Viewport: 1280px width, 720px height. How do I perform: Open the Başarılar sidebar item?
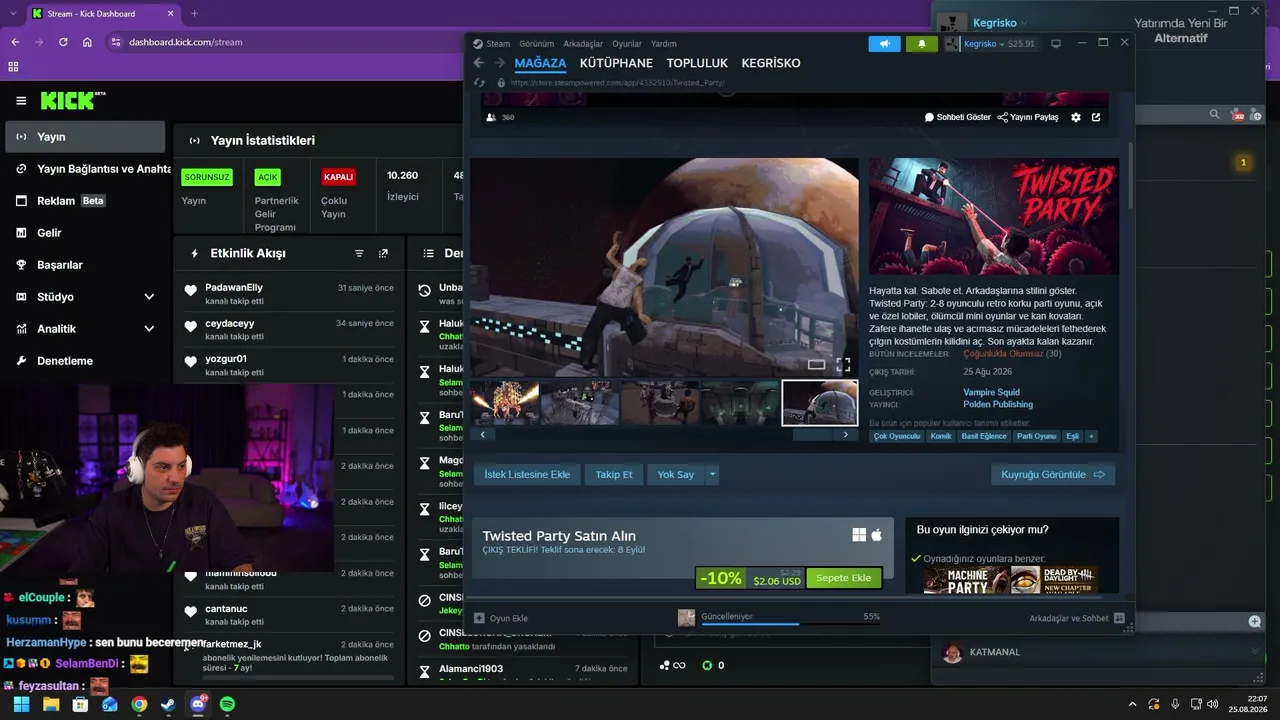pos(86,265)
